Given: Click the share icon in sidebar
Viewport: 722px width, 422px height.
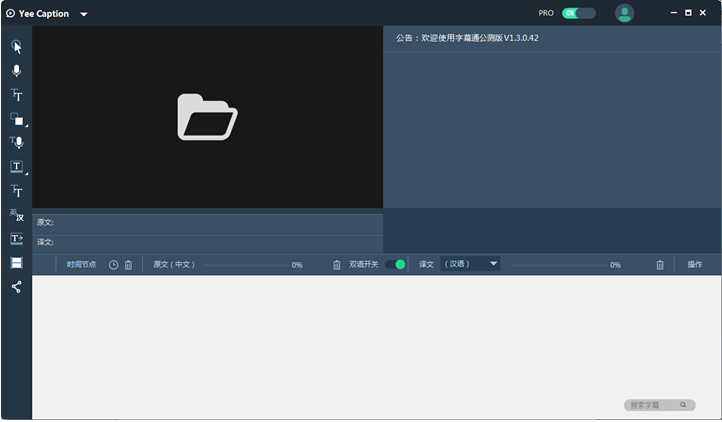Looking at the screenshot, I should click(x=17, y=287).
